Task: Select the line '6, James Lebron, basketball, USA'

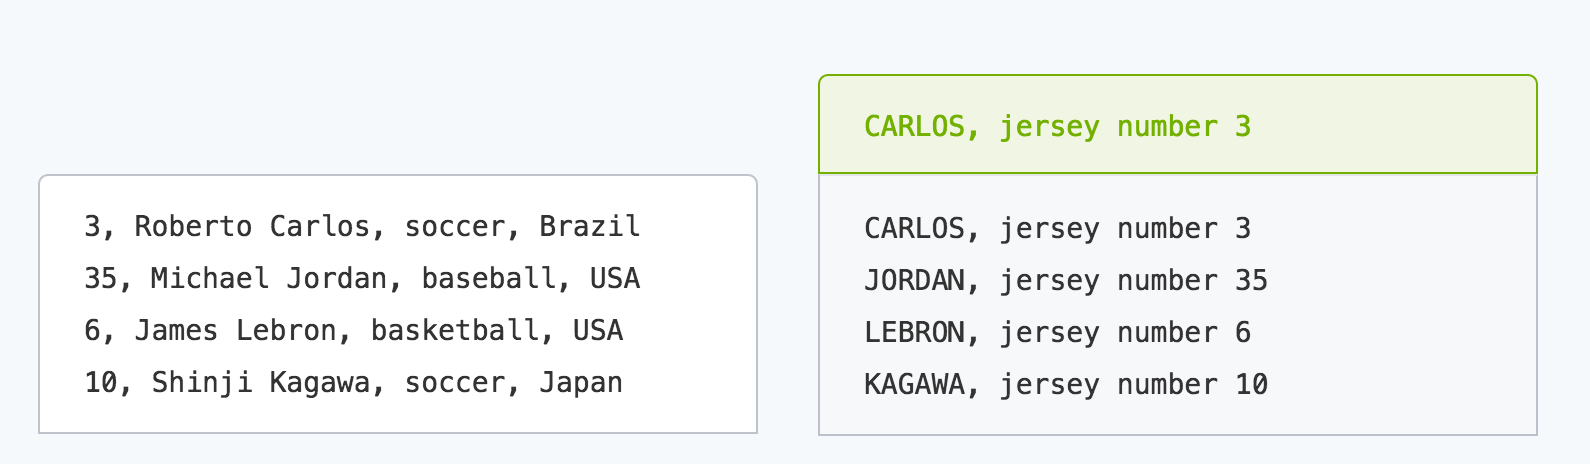Action: pyautogui.click(x=354, y=330)
